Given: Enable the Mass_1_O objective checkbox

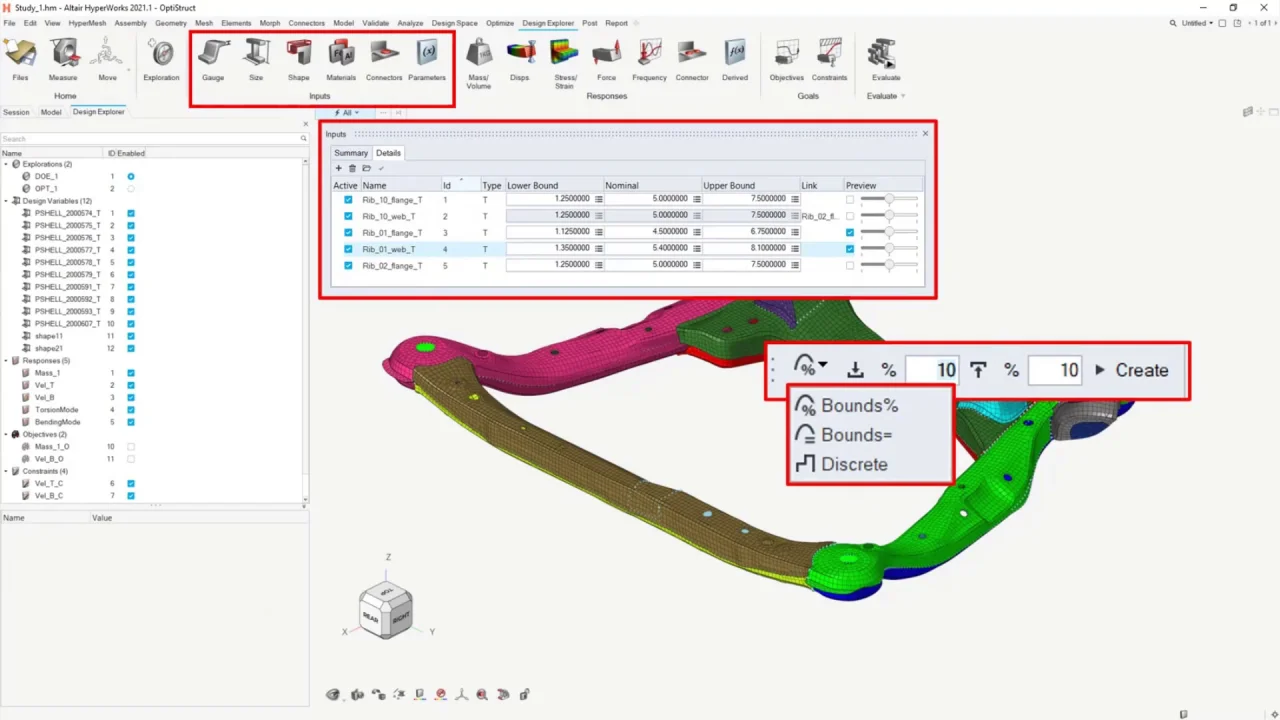Looking at the screenshot, I should (x=131, y=447).
